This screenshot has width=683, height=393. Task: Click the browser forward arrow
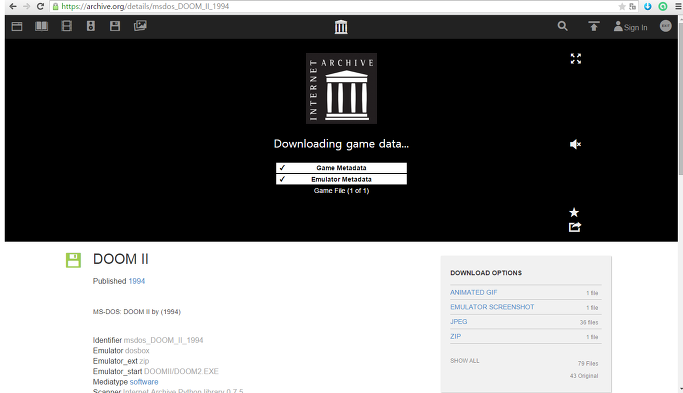[x=27, y=6]
